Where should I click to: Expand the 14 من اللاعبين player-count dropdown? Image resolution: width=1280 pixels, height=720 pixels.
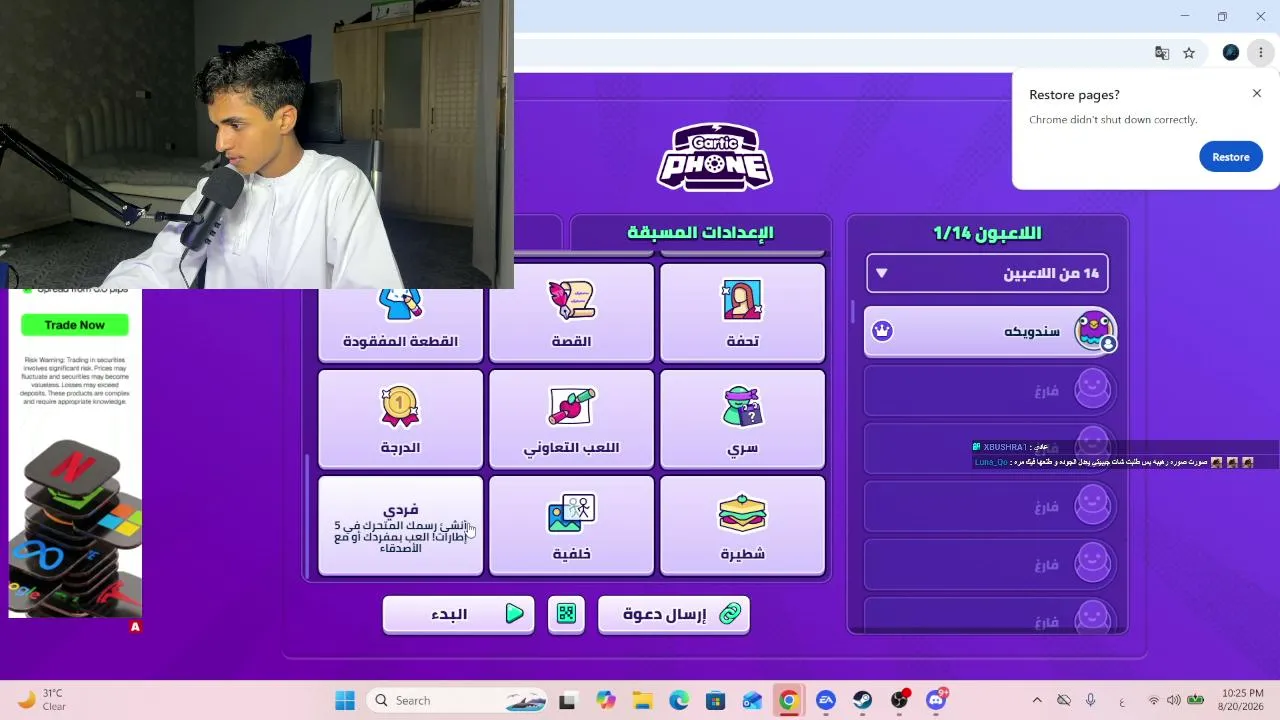[x=987, y=273]
